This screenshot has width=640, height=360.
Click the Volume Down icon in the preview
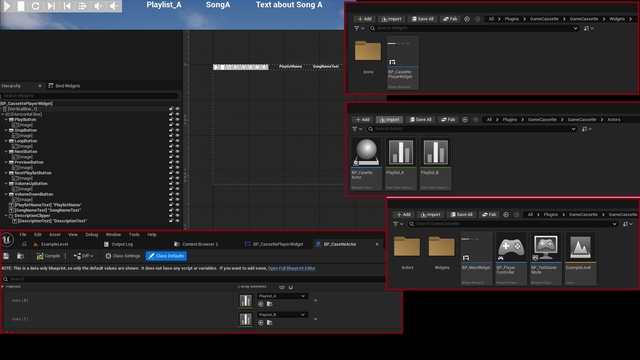click(114, 6)
